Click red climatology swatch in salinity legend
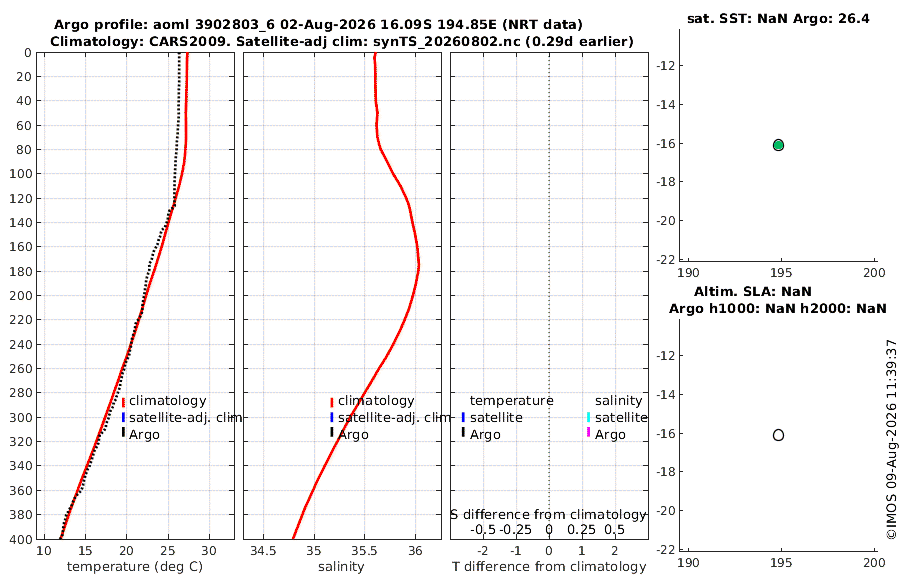 (x=332, y=402)
